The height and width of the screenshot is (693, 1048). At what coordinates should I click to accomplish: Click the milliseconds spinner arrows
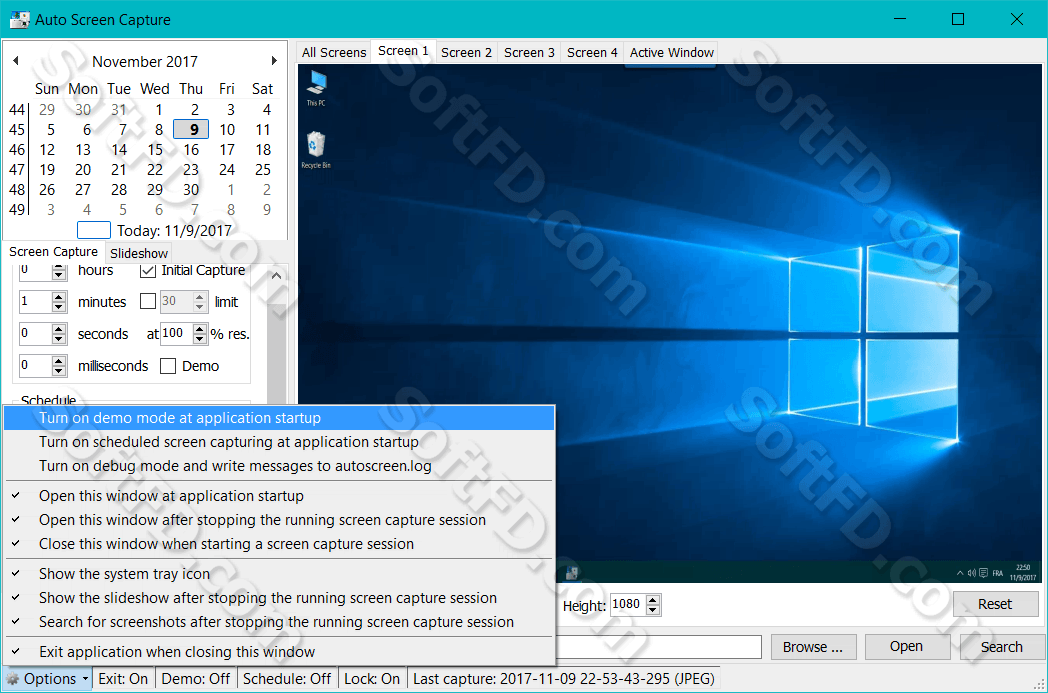tap(59, 366)
